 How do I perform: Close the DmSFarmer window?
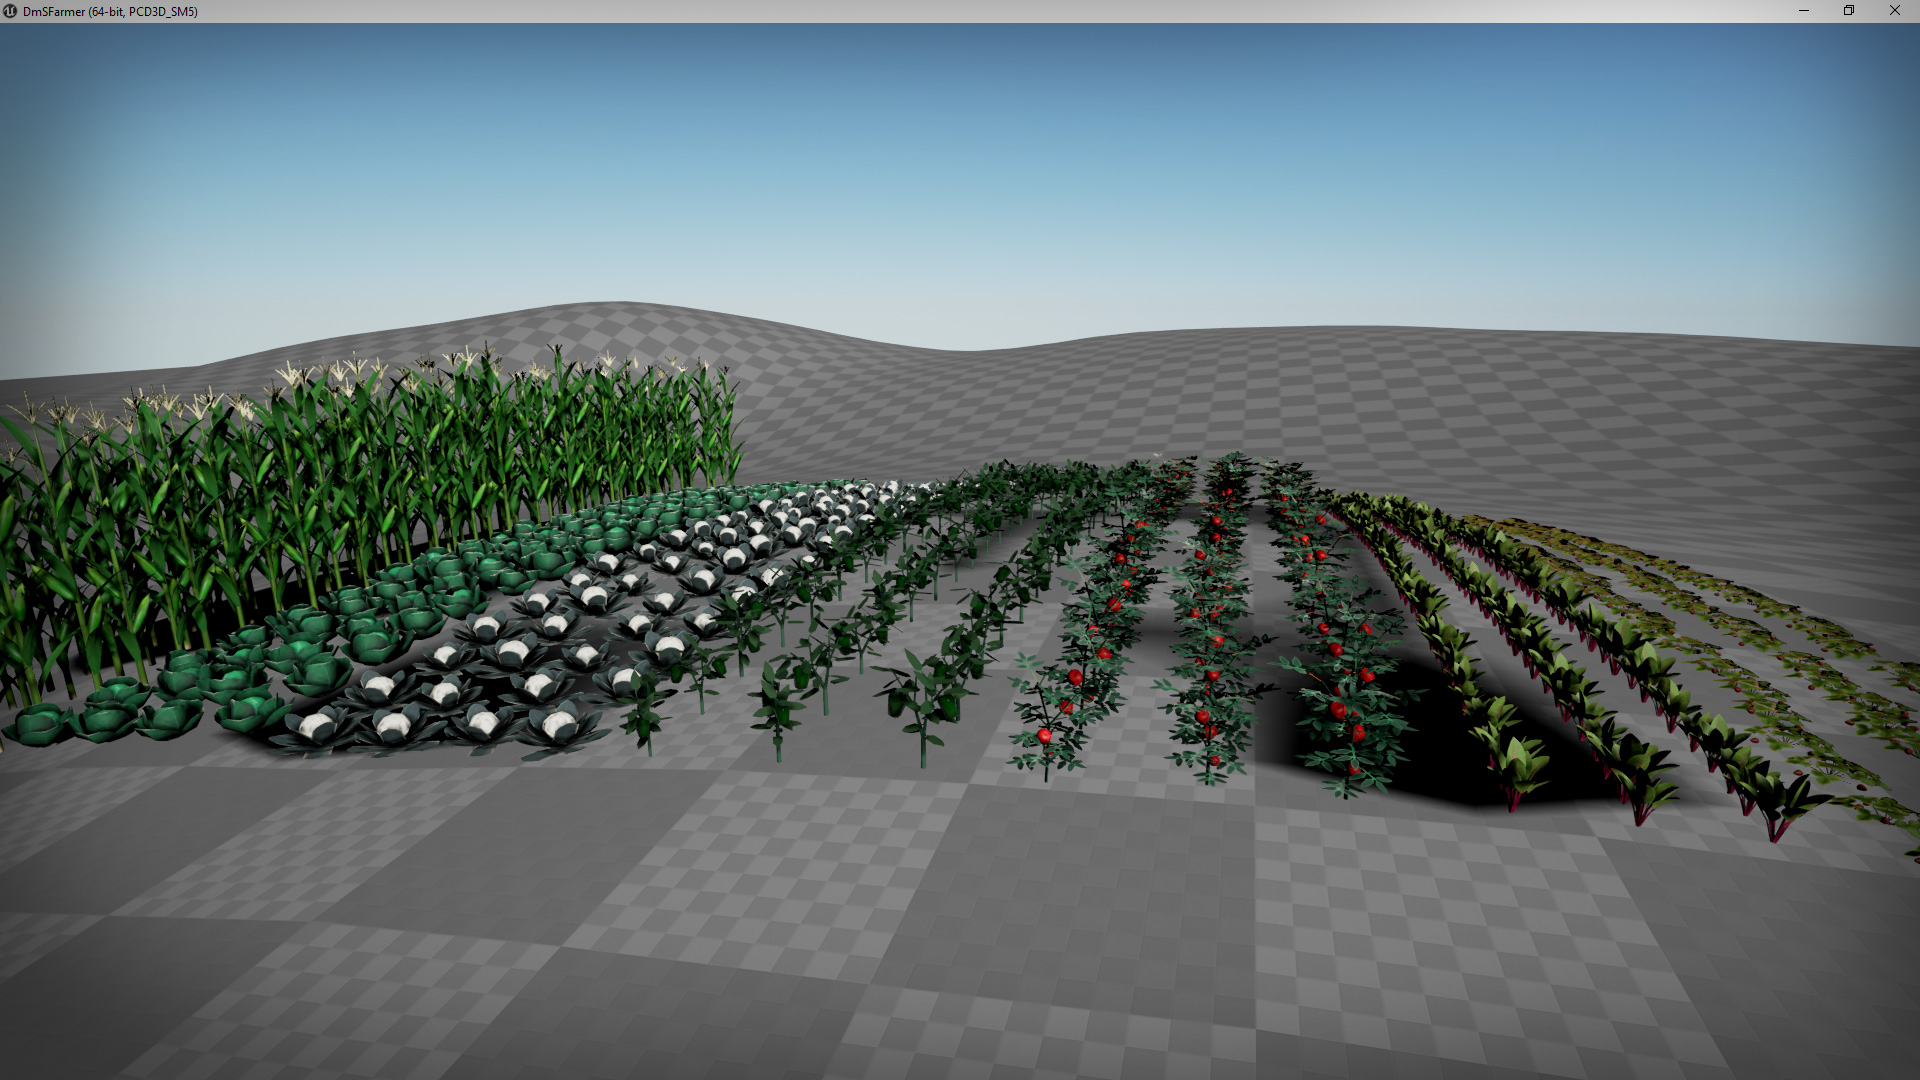[x=1895, y=11]
